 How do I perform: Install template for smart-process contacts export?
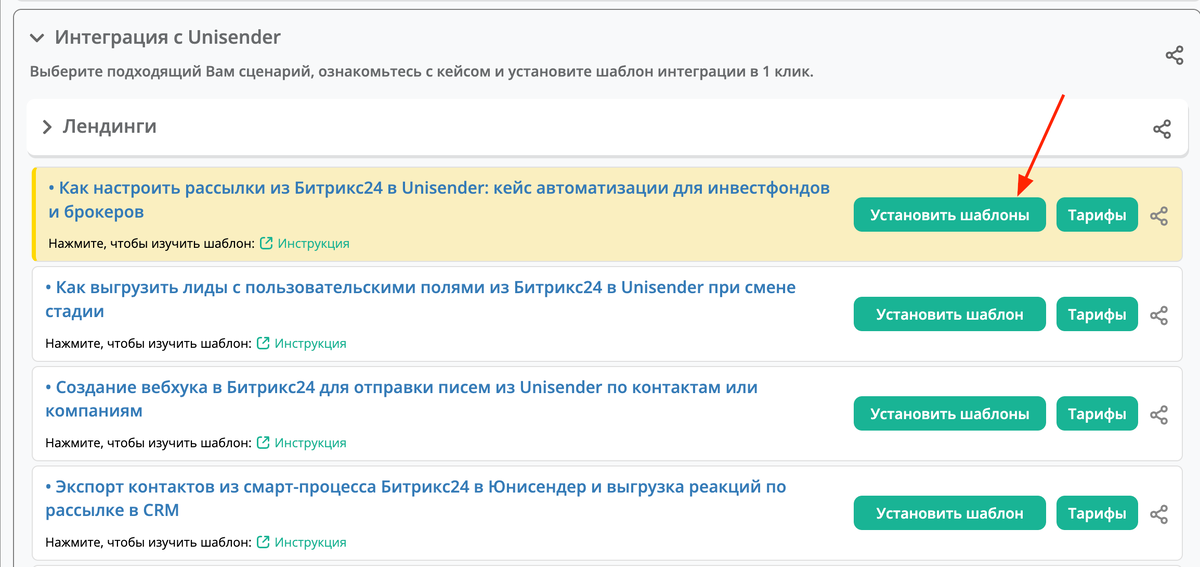949,513
